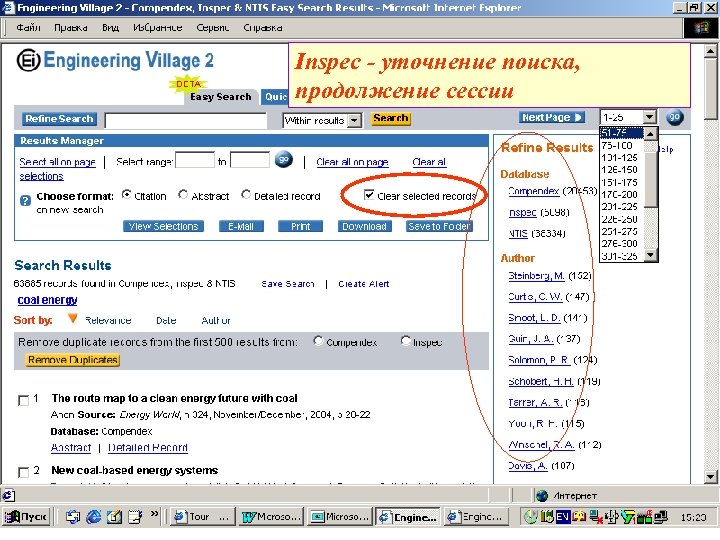Open Internet Explorer from quick launch
720x540 pixels.
pos(93,517)
